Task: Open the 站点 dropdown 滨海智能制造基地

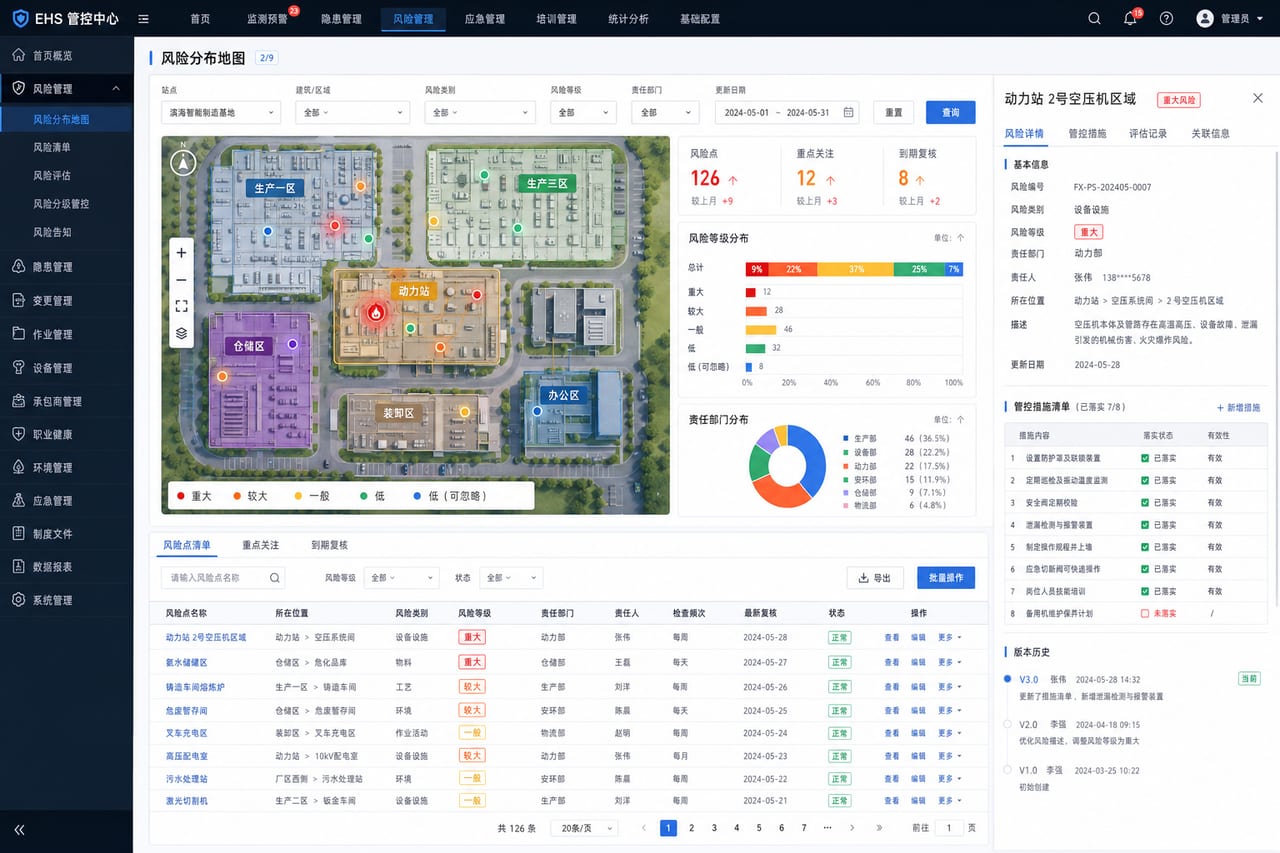Action: (221, 113)
